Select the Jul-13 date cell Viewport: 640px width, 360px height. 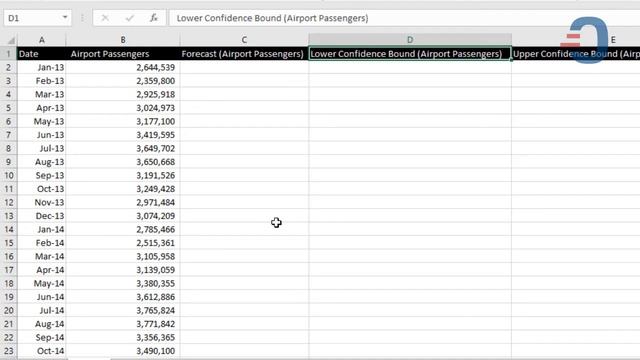(41, 148)
